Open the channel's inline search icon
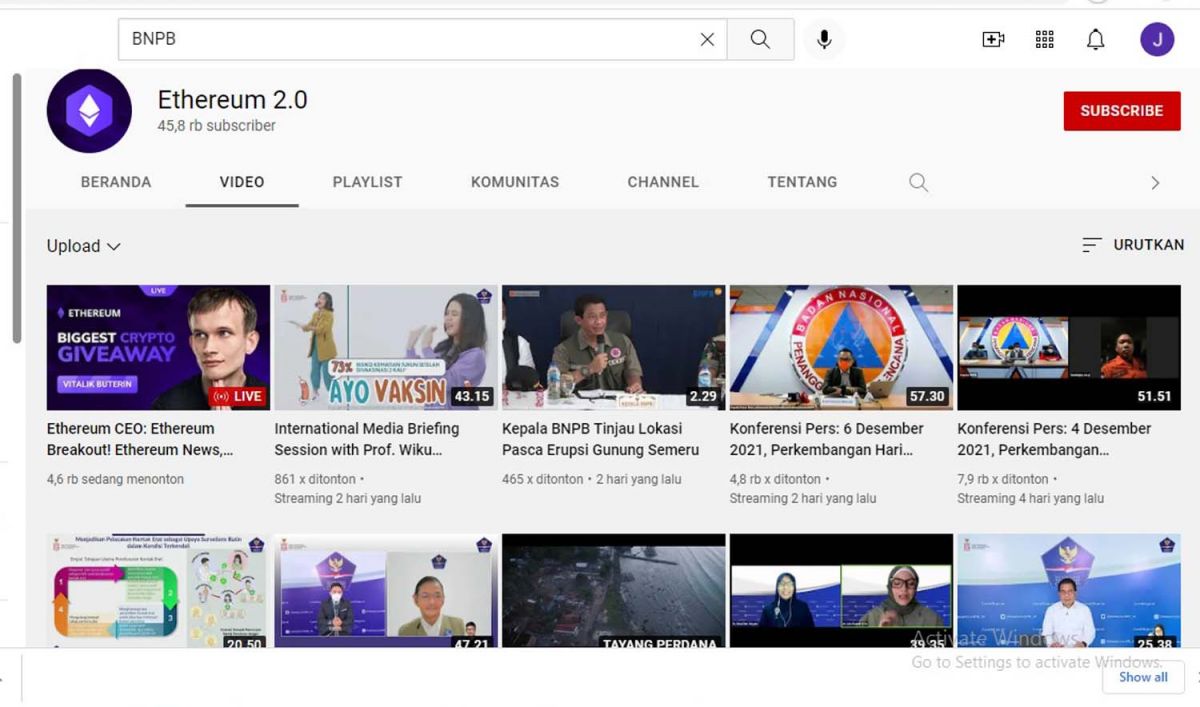The height and width of the screenshot is (707, 1200). 918,183
